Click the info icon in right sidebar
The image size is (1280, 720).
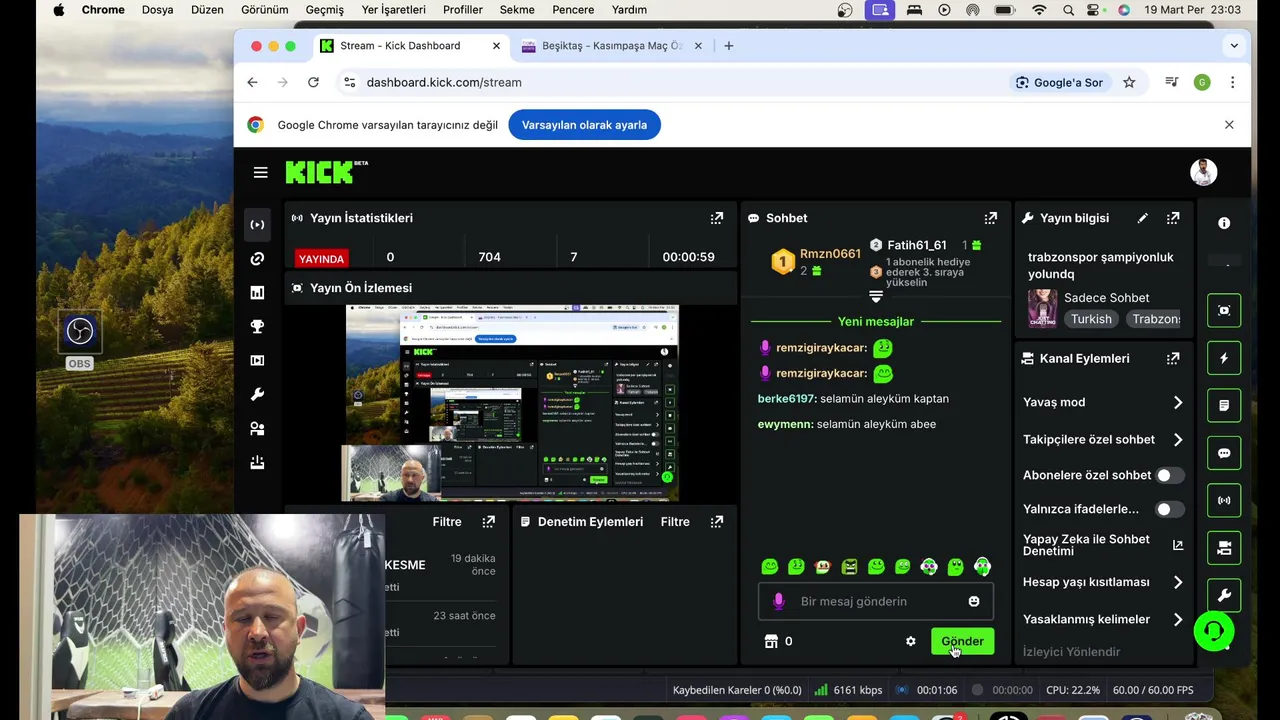click(1224, 223)
